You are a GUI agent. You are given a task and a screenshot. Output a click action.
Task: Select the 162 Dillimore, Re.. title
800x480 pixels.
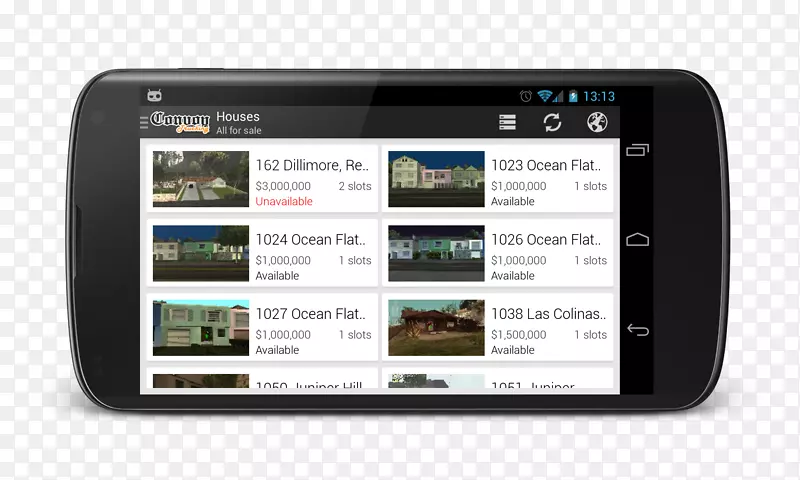pos(312,165)
